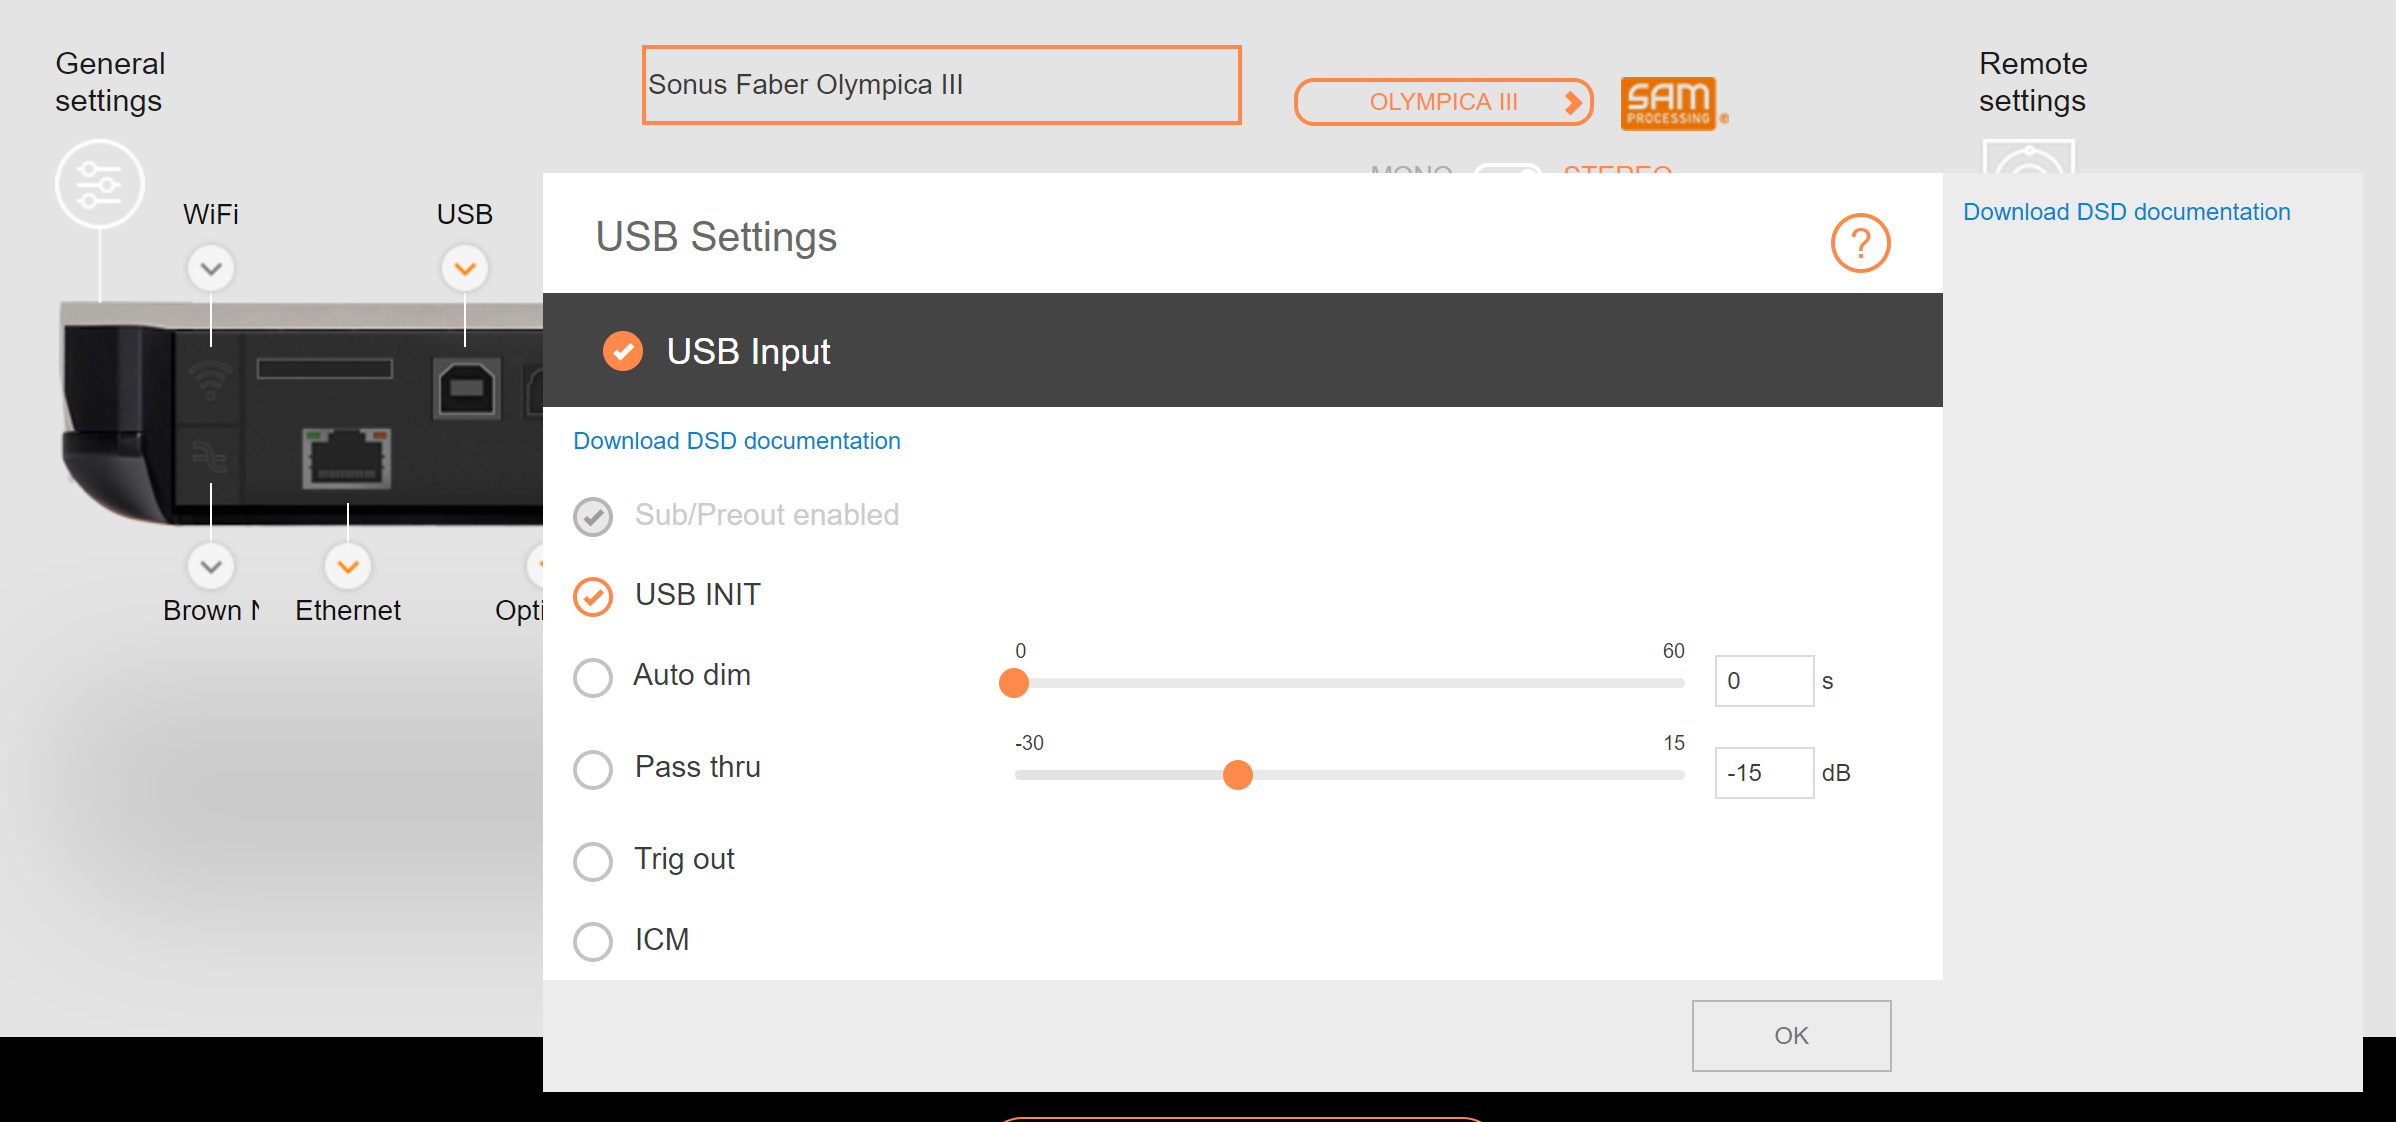The height and width of the screenshot is (1122, 2396).
Task: Click the General settings label
Action: click(110, 82)
